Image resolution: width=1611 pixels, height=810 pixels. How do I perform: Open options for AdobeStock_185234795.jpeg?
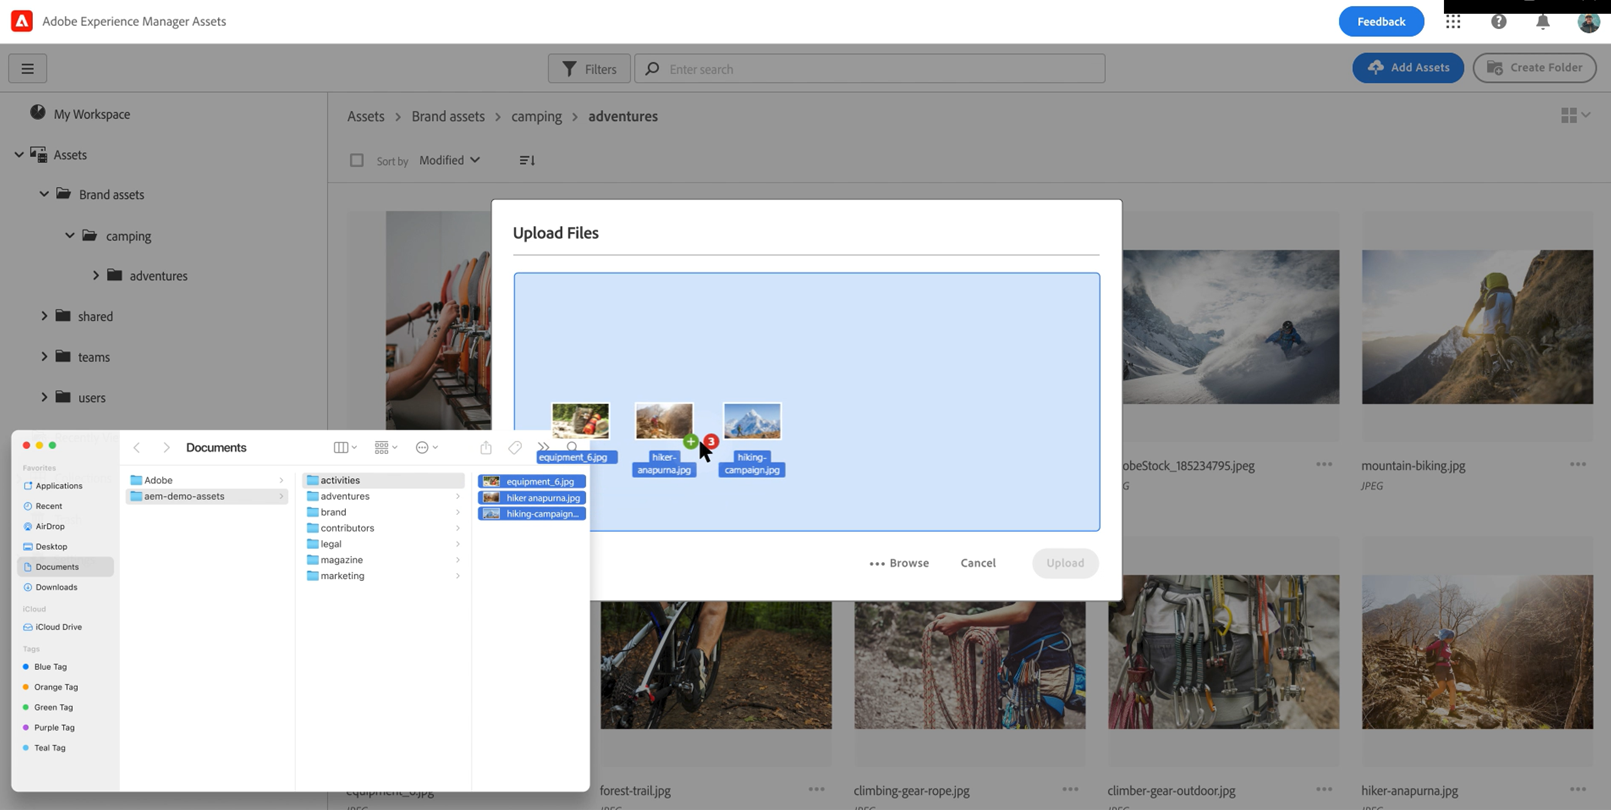(1324, 464)
